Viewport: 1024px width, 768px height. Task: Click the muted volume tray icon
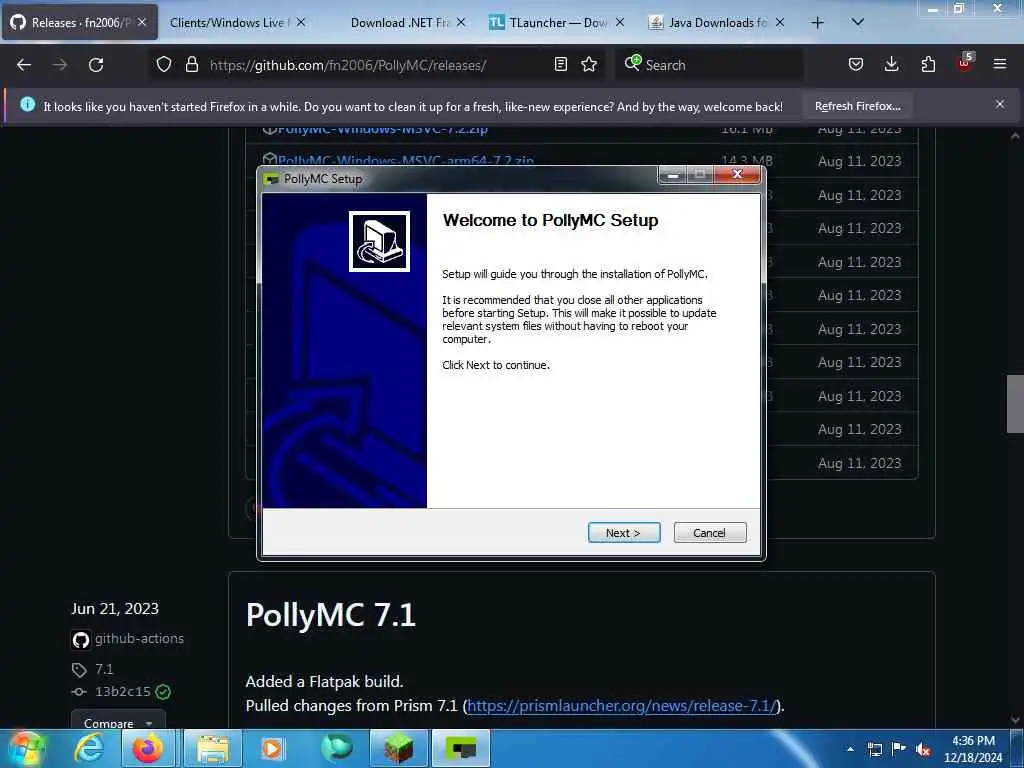[x=923, y=749]
